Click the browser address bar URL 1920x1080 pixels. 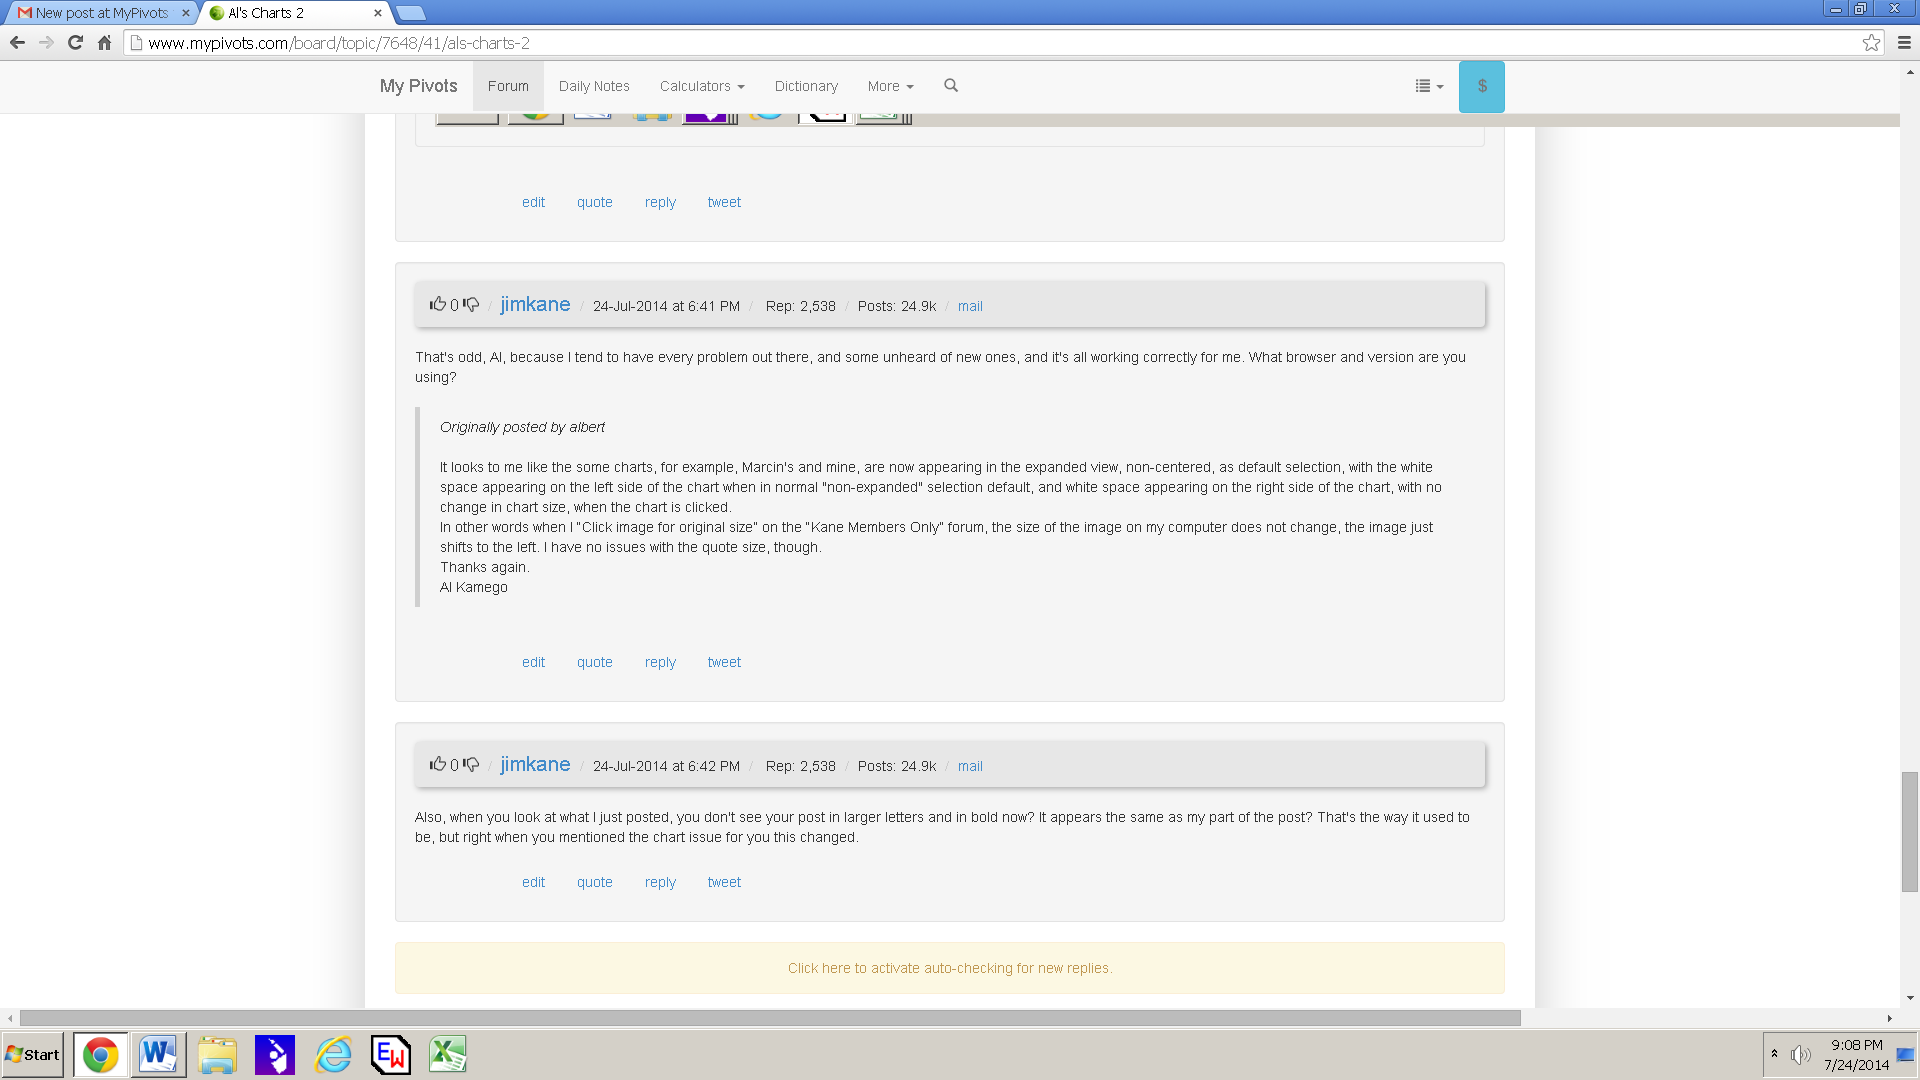coord(339,43)
